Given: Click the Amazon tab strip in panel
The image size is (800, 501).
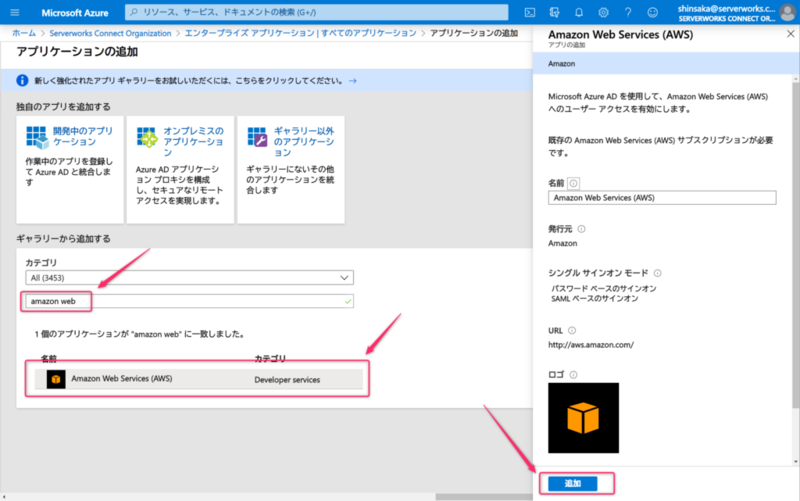Looking at the screenshot, I should (x=665, y=64).
